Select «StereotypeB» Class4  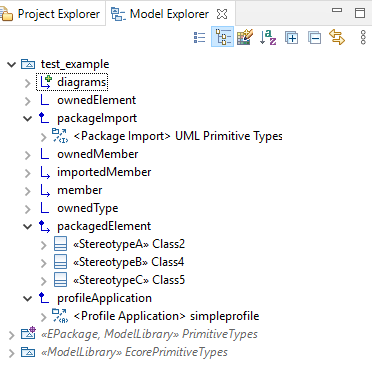(x=129, y=262)
